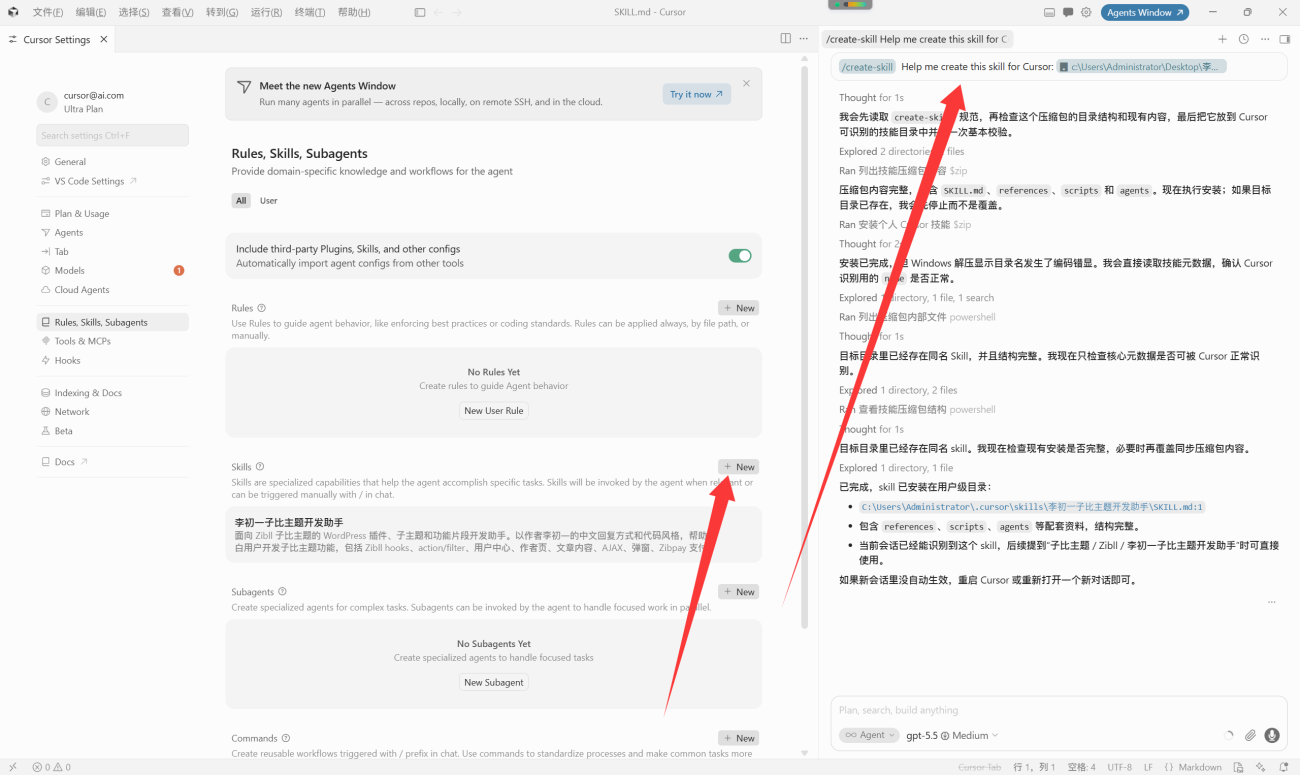Open the panel layout icon beside the chat bubble
This screenshot has width=1300, height=775.
coord(1049,12)
